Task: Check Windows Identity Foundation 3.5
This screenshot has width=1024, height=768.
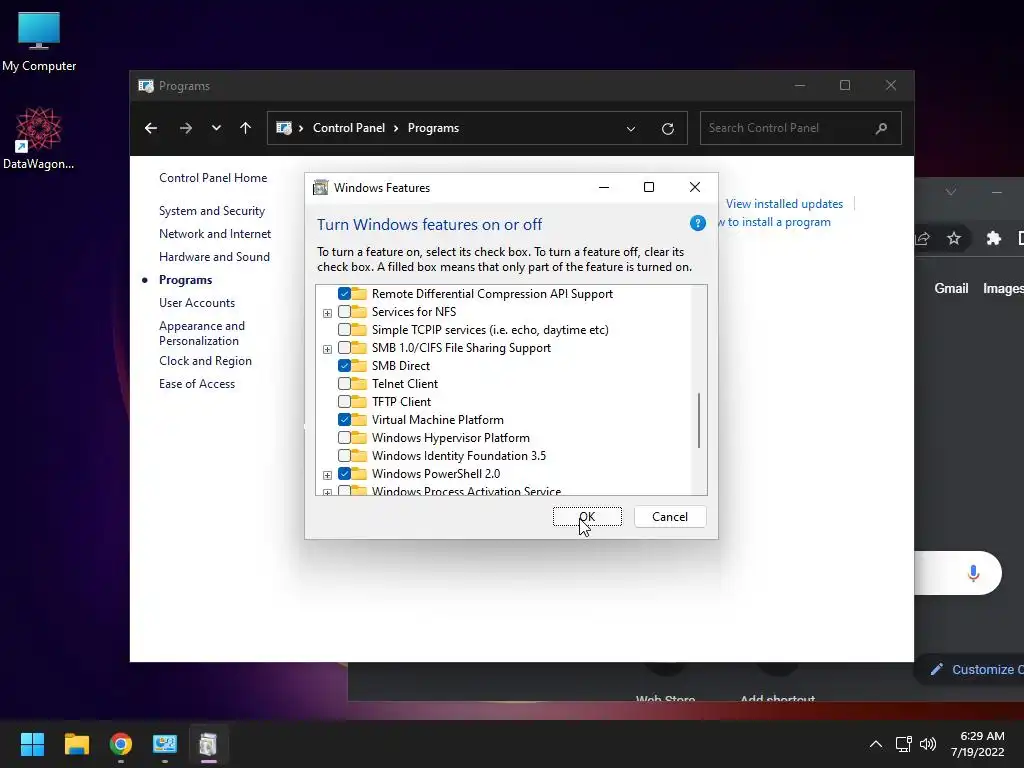Action: point(344,456)
